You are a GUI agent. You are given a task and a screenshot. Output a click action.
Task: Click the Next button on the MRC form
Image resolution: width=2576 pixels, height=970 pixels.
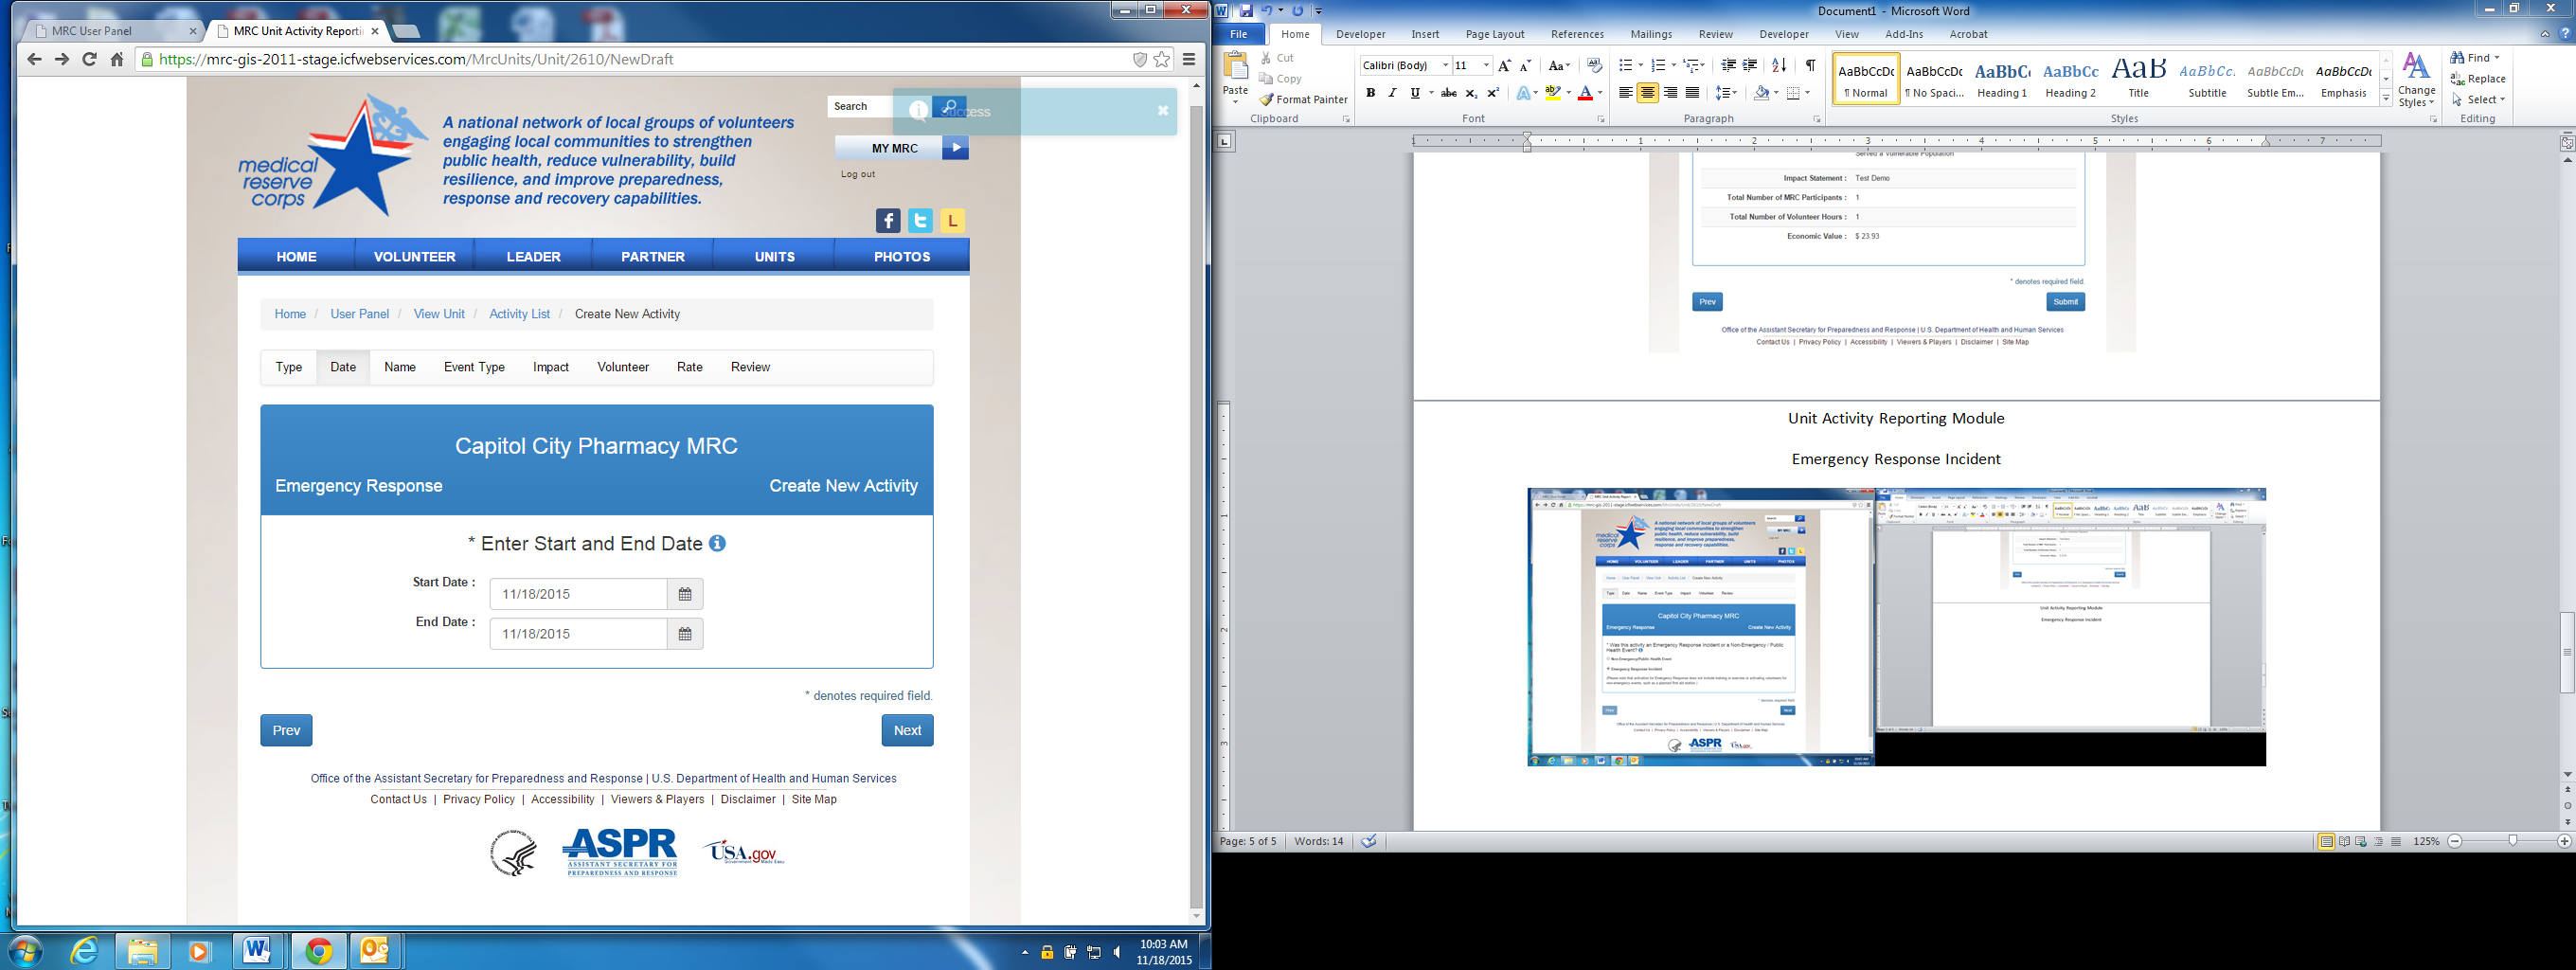[907, 731]
